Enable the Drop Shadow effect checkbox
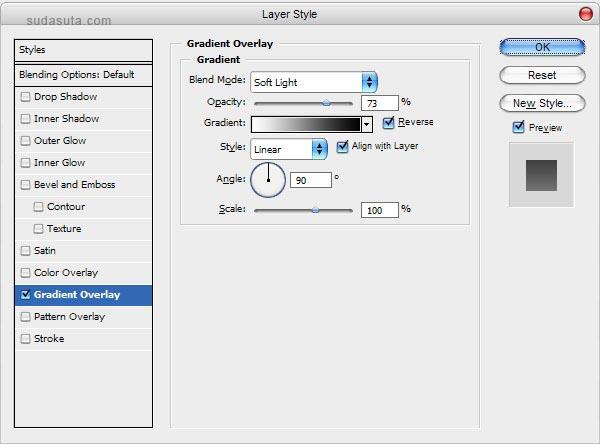600x444 pixels. click(26, 97)
